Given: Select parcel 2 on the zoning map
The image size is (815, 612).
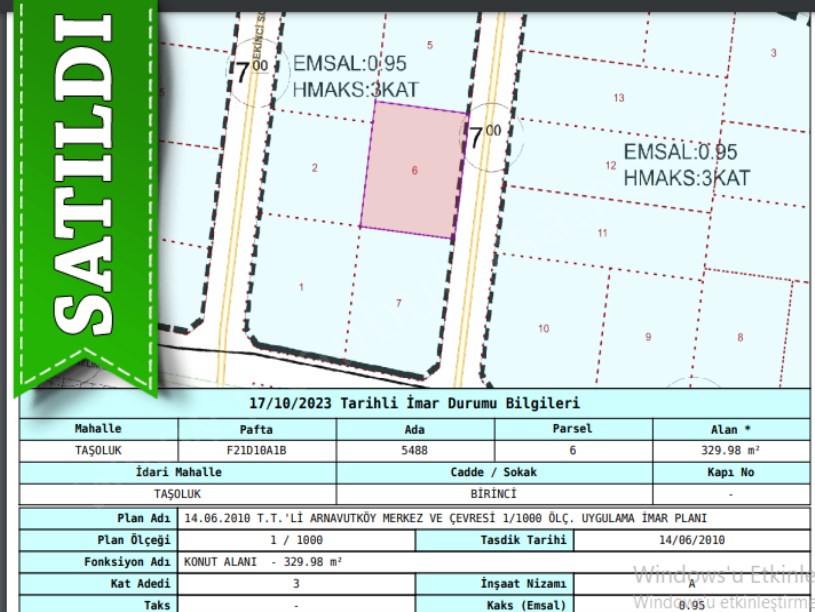Looking at the screenshot, I should click(x=314, y=168).
